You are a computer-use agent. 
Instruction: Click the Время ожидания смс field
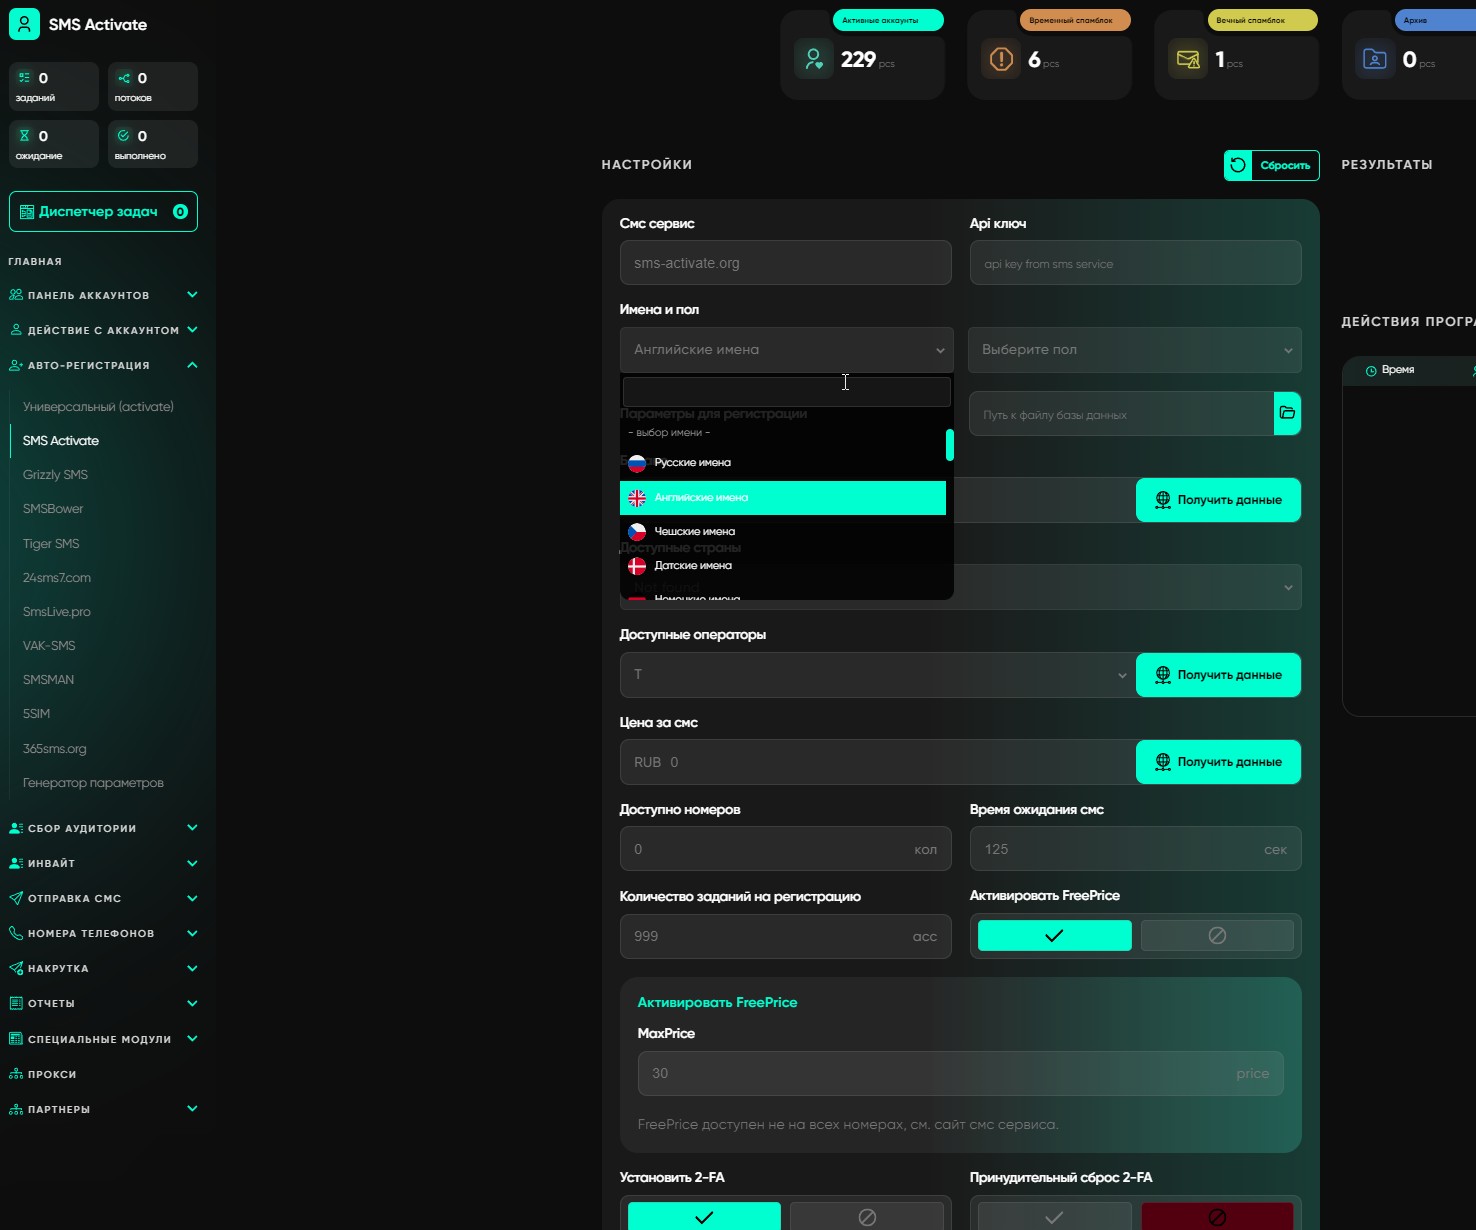pos(1135,849)
